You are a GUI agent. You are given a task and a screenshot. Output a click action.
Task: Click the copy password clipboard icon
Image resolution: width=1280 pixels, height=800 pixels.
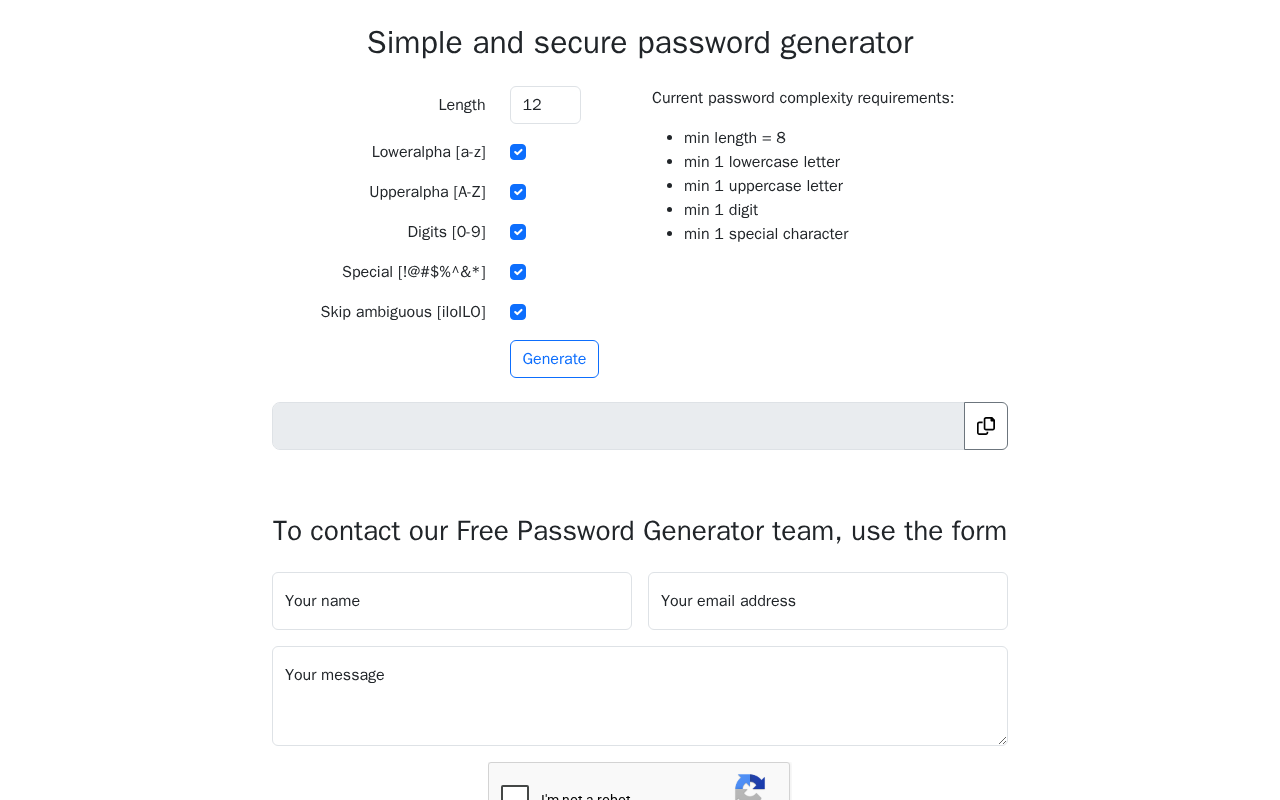point(986,426)
